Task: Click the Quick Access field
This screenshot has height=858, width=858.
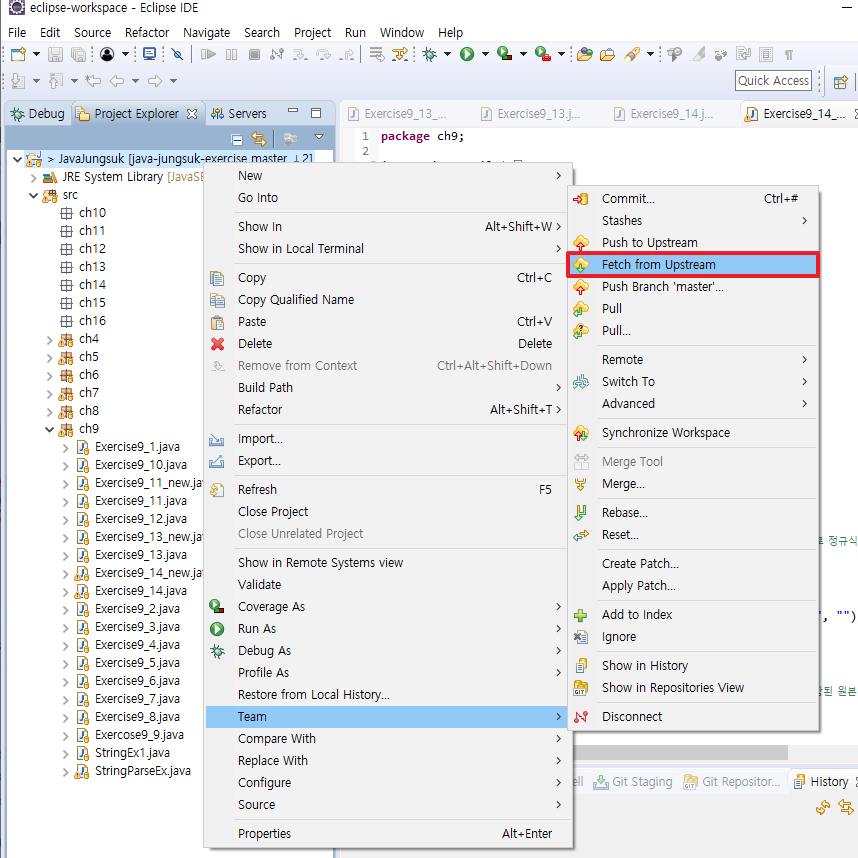Action: pos(773,80)
